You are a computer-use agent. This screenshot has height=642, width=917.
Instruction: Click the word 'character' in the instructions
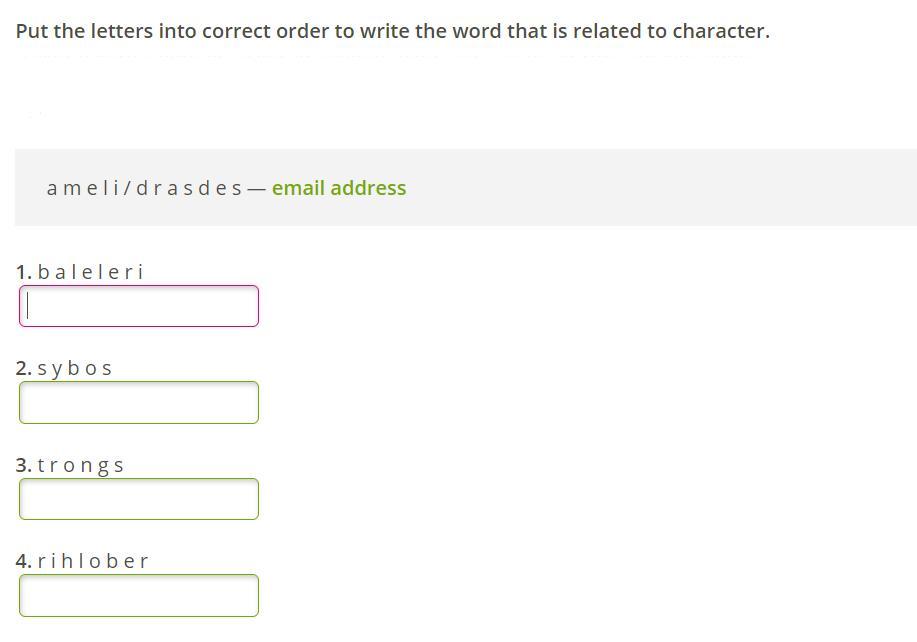(x=718, y=31)
